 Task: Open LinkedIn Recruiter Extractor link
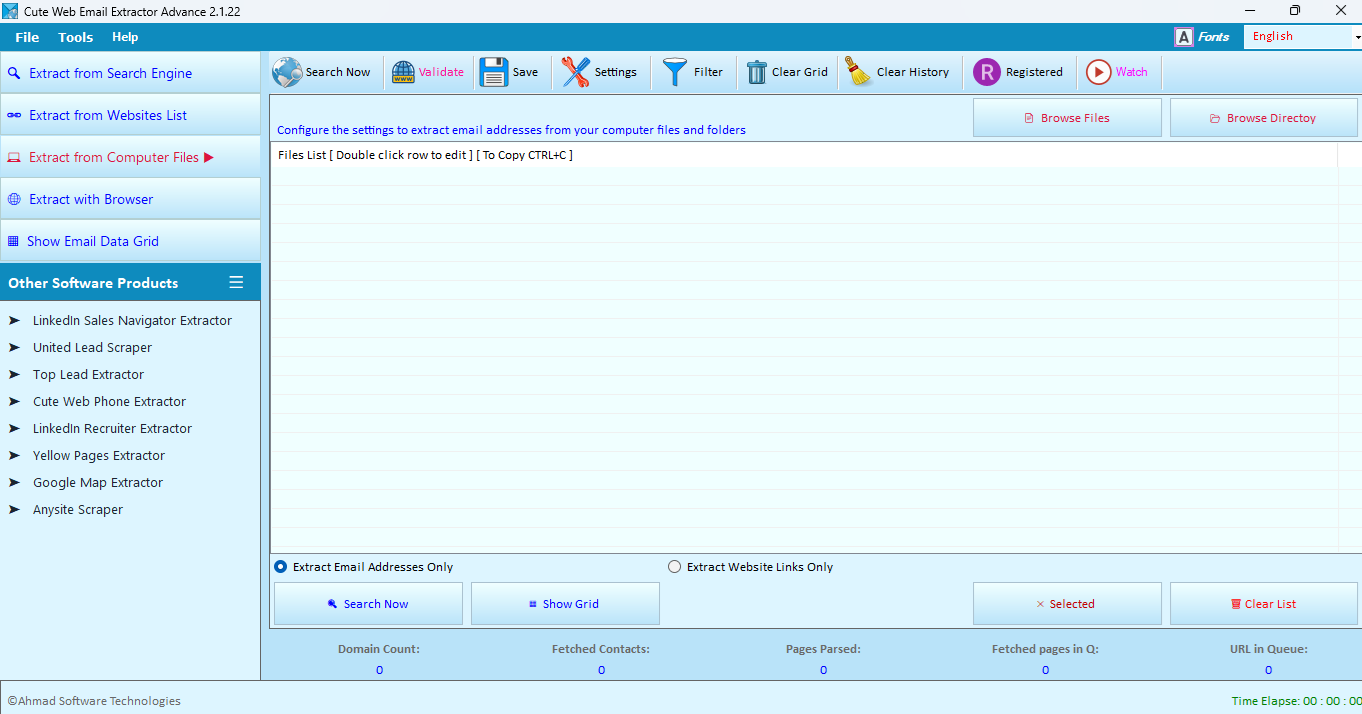coord(112,428)
